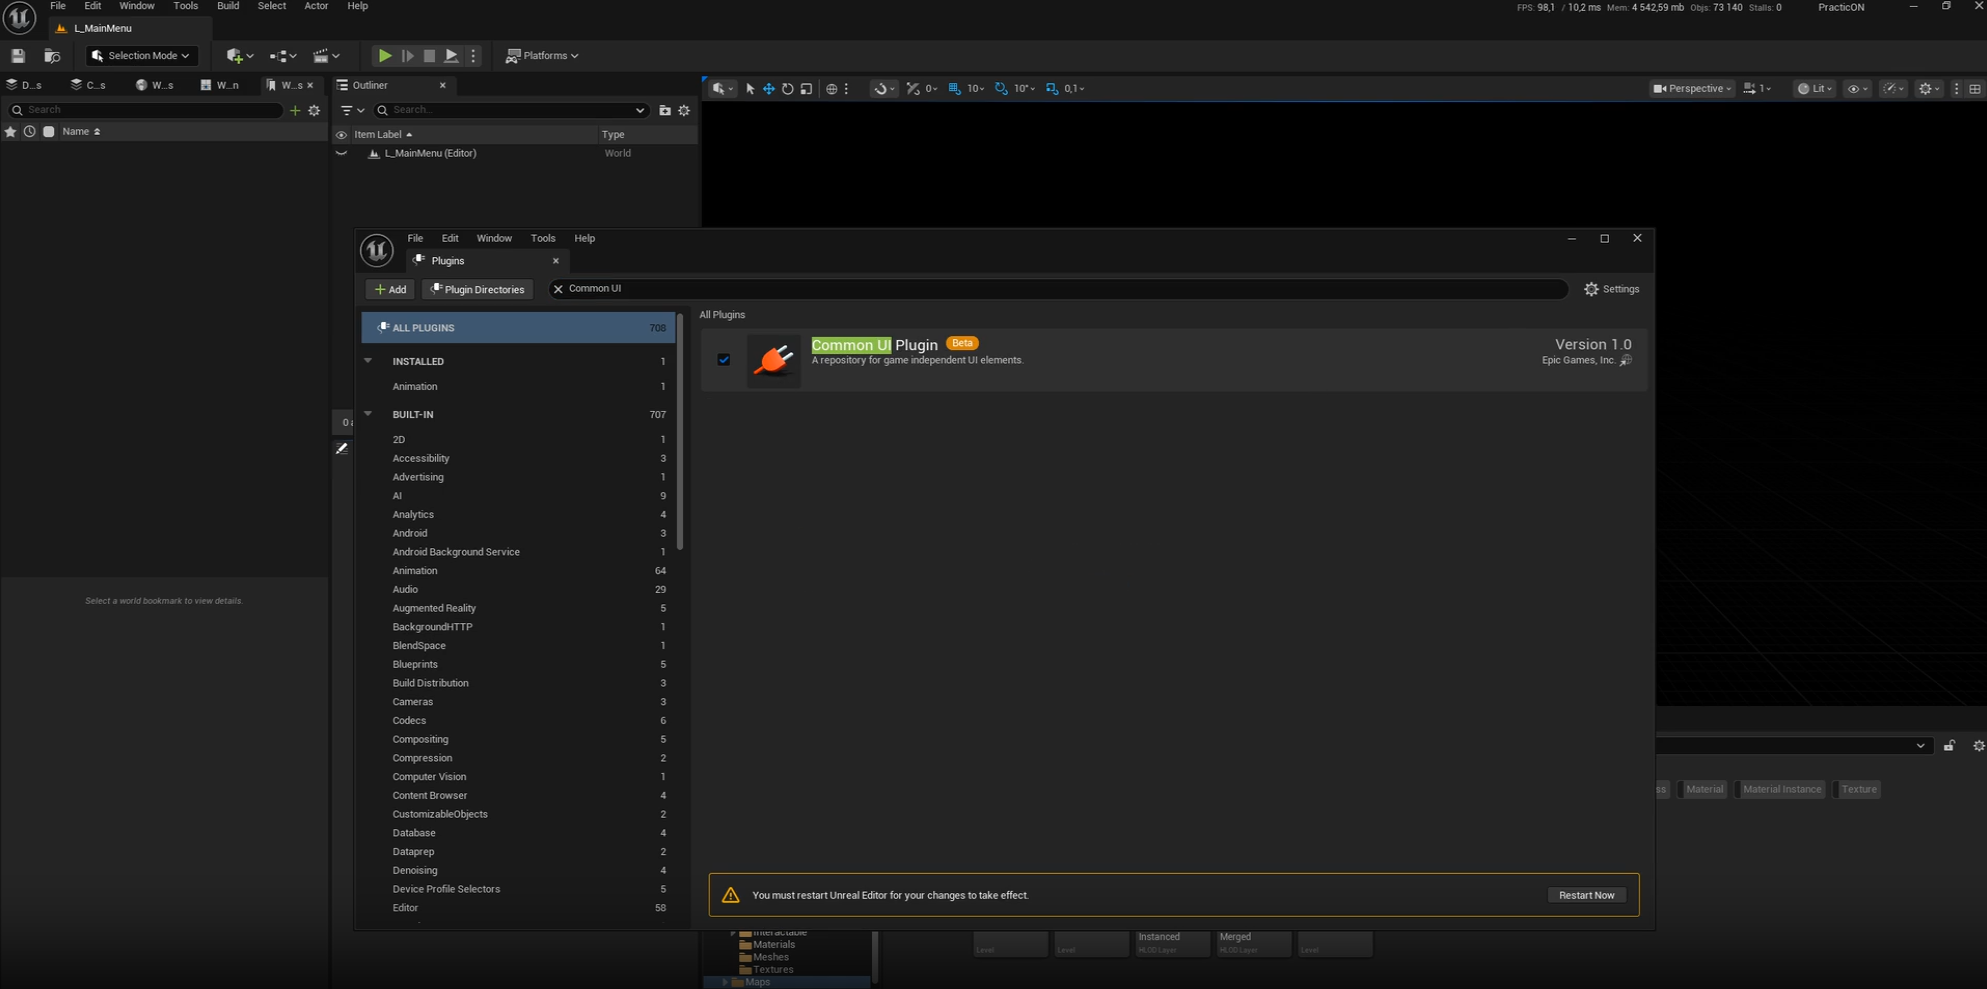Toggle visibility of L_MainMenu in Outliner
The width and height of the screenshot is (1987, 989).
click(x=341, y=153)
